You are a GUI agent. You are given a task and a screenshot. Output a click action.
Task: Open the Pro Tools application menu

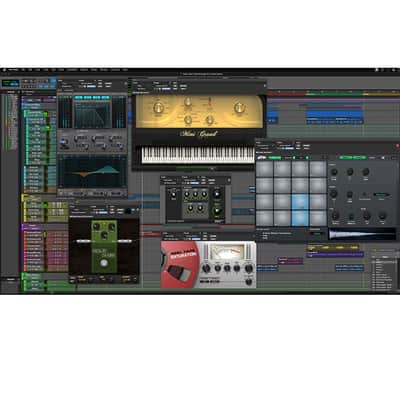13,70
